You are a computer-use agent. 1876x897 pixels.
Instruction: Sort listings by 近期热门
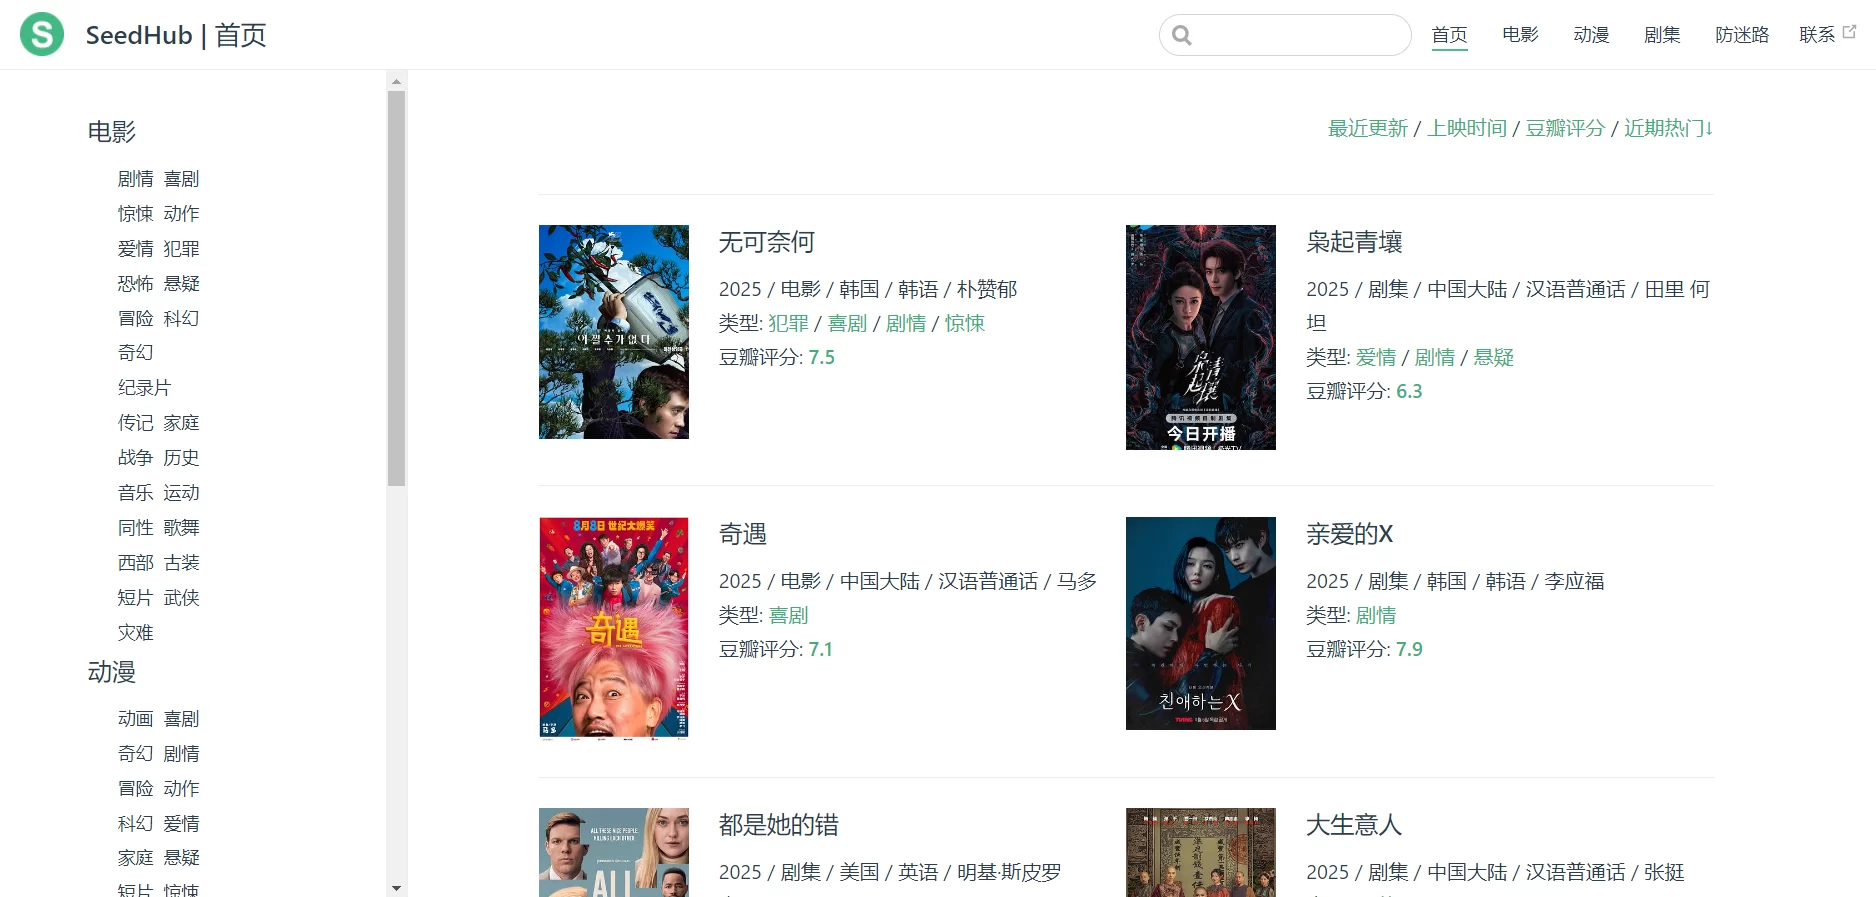click(1667, 128)
